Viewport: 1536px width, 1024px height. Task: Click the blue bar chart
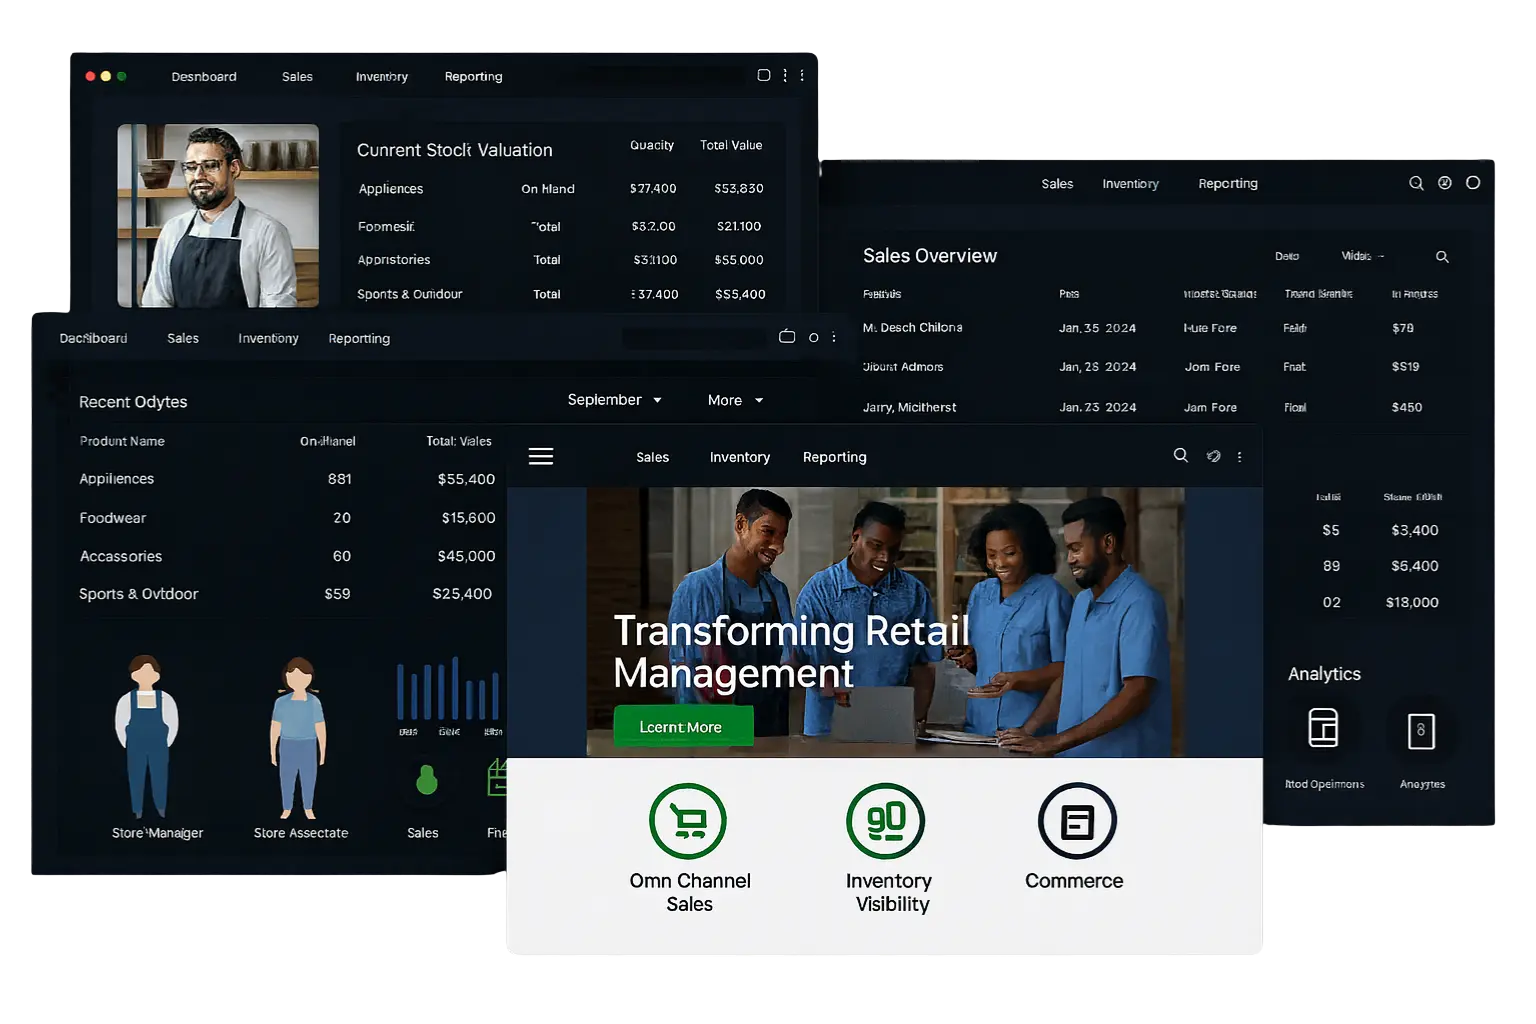(x=447, y=689)
